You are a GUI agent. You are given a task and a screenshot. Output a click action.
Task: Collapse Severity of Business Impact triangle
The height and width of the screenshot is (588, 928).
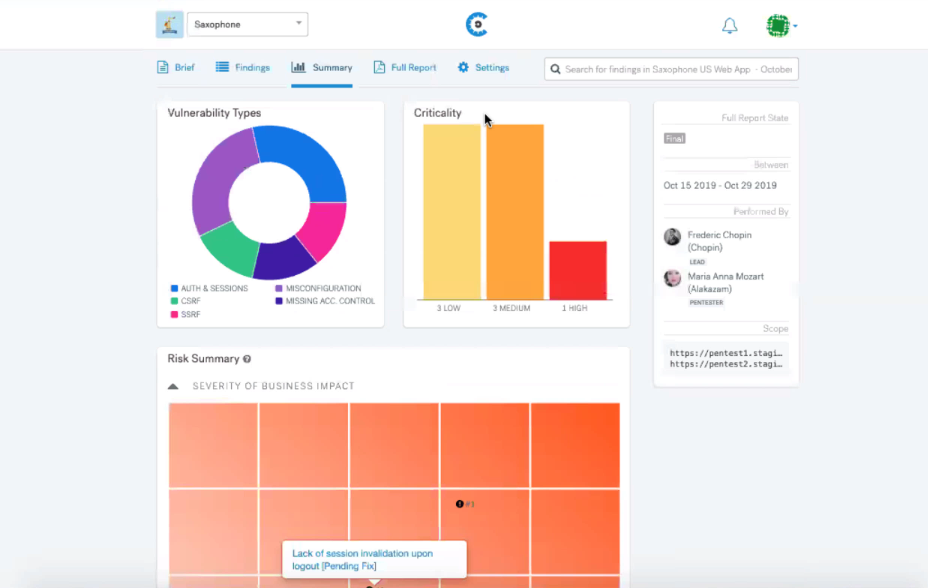click(173, 386)
